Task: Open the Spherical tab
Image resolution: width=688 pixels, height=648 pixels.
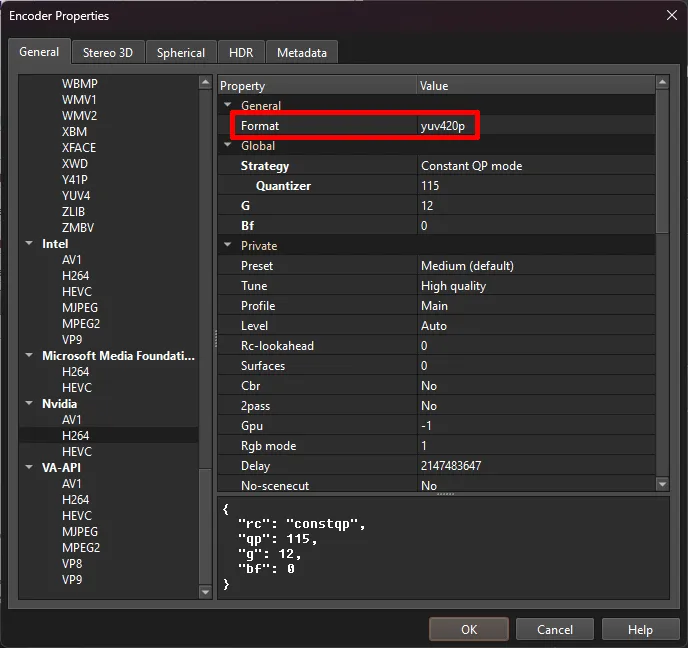Action: 181,53
